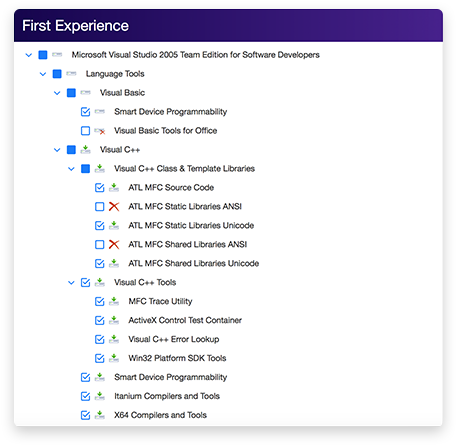Viewport: 458px width, 447px height.
Task: Click the install icon beside MFC Trace Utility
Action: point(114,301)
